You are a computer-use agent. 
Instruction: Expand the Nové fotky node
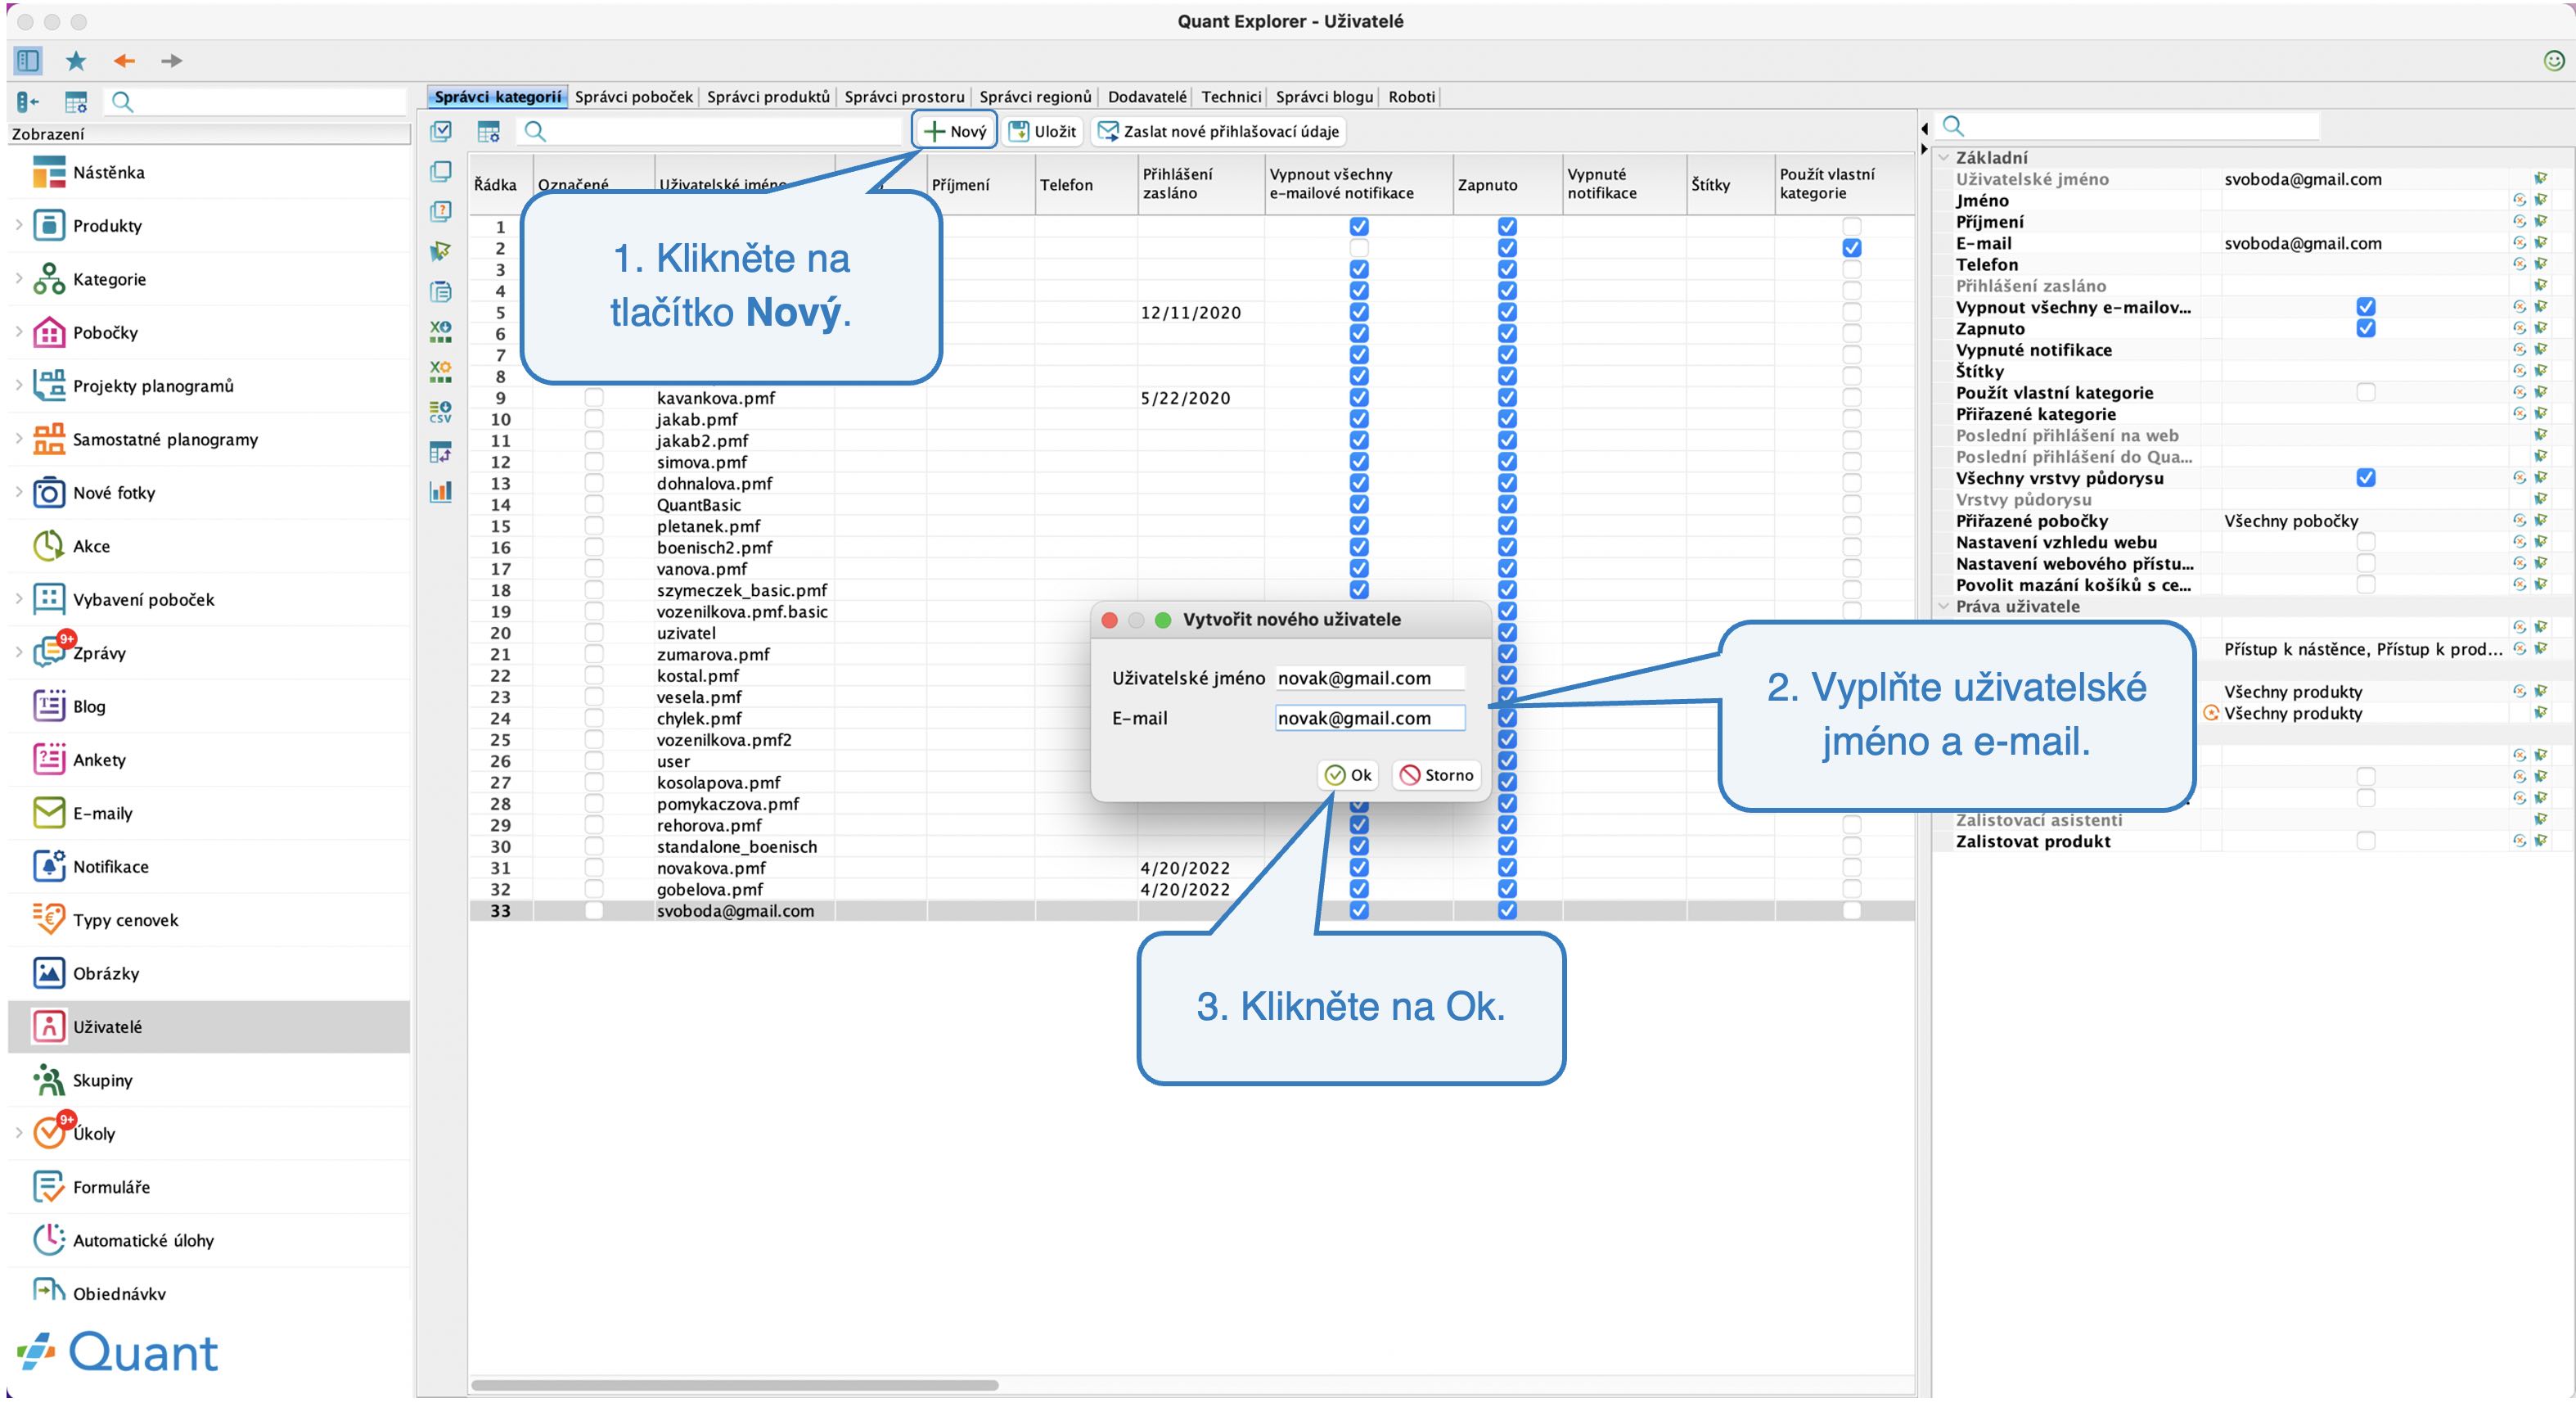(19, 492)
